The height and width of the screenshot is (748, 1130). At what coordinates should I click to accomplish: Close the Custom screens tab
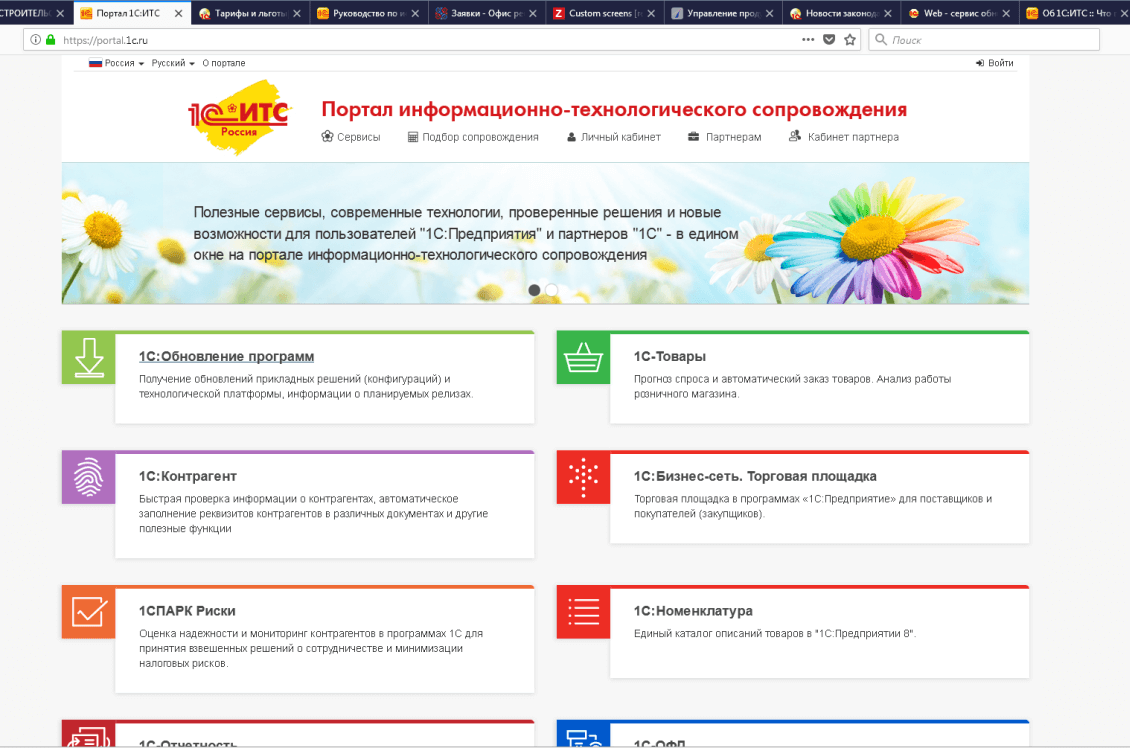tap(651, 13)
